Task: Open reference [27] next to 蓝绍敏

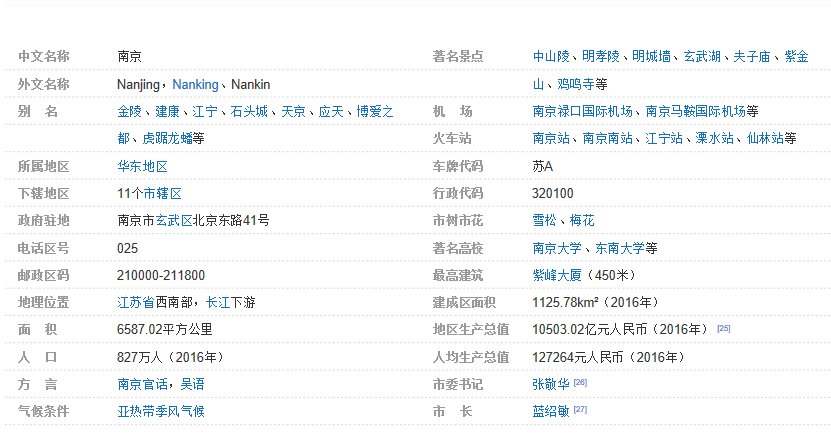Action: pos(580,409)
